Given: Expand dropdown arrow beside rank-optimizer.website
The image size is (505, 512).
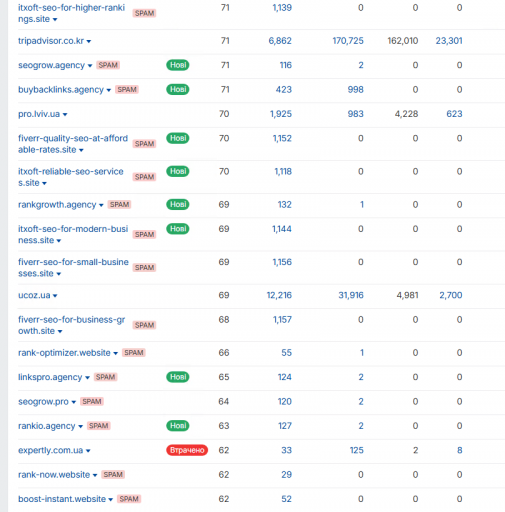Looking at the screenshot, I should pos(115,353).
